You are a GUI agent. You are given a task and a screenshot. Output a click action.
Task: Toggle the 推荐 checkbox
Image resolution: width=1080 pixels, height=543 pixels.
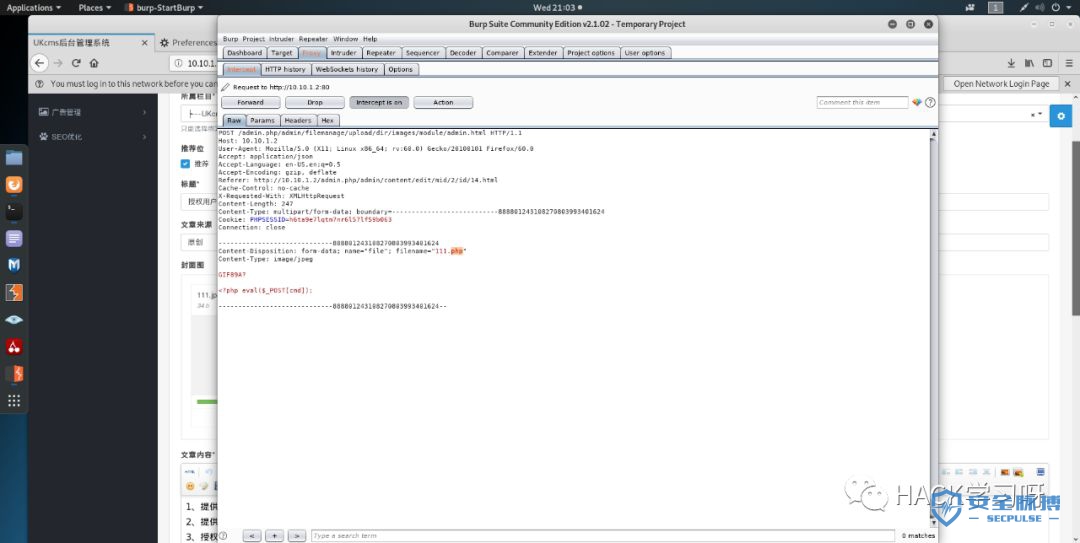click(185, 164)
